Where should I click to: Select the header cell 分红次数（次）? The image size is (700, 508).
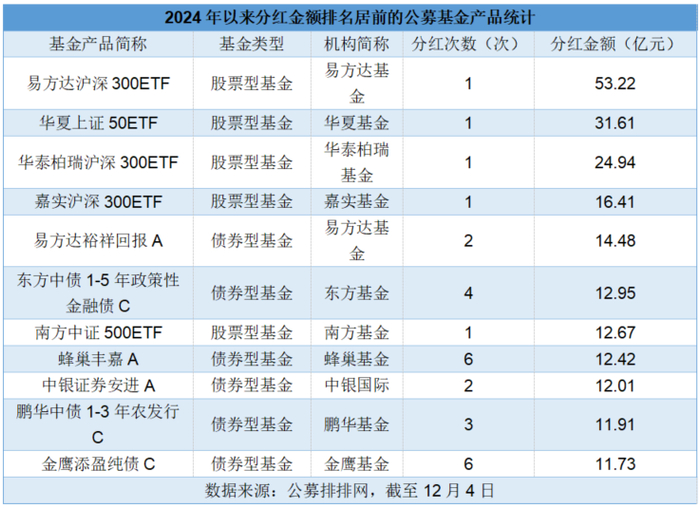(468, 44)
